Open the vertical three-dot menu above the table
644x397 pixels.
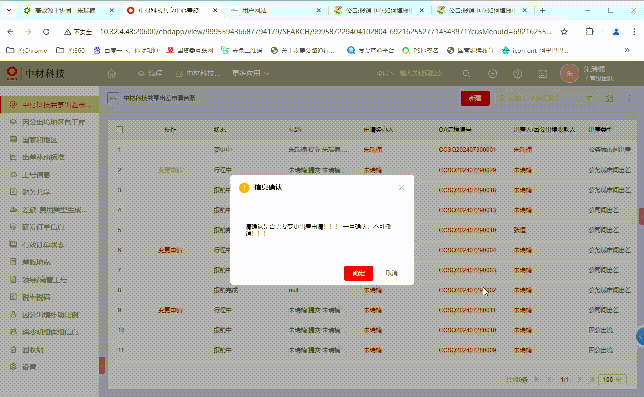[x=629, y=98]
